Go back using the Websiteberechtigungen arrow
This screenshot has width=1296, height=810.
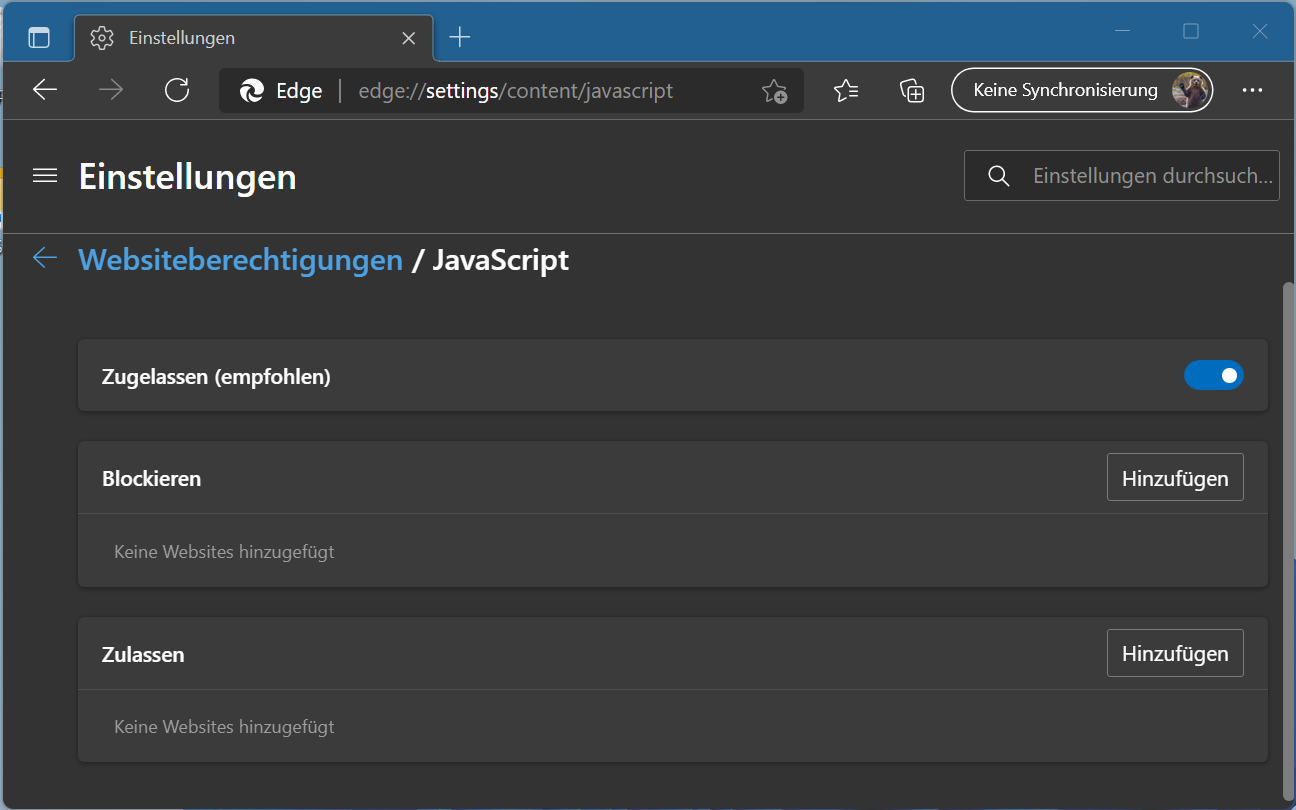pos(45,258)
